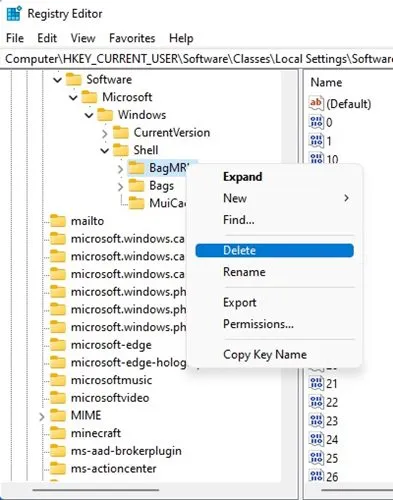The height and width of the screenshot is (500, 393).
Task: Collapse the Shell key
Action: [x=105, y=151]
